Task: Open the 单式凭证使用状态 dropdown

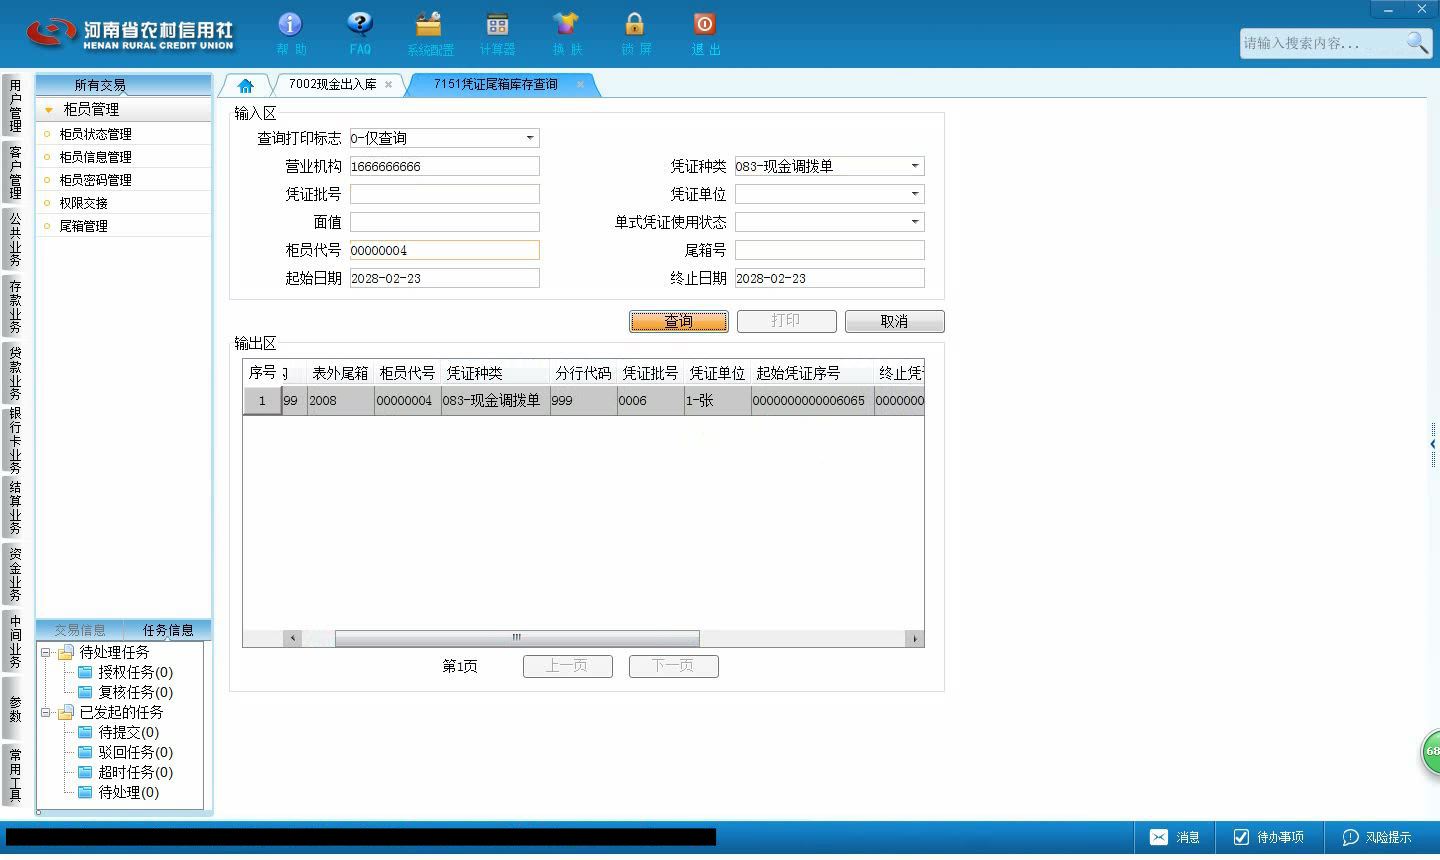Action: (915, 222)
